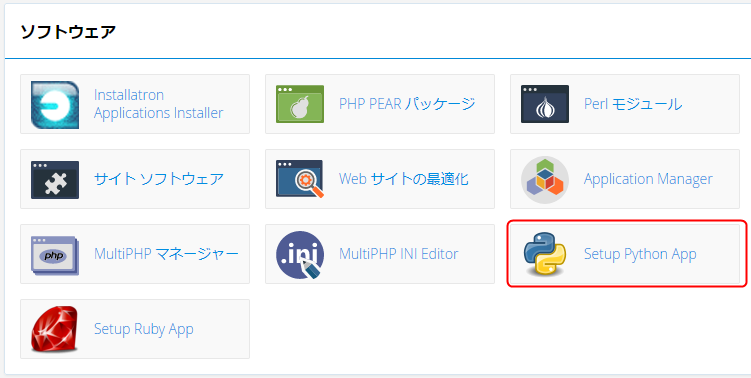
Task: Launch the Setup Python App link
Action: point(640,254)
